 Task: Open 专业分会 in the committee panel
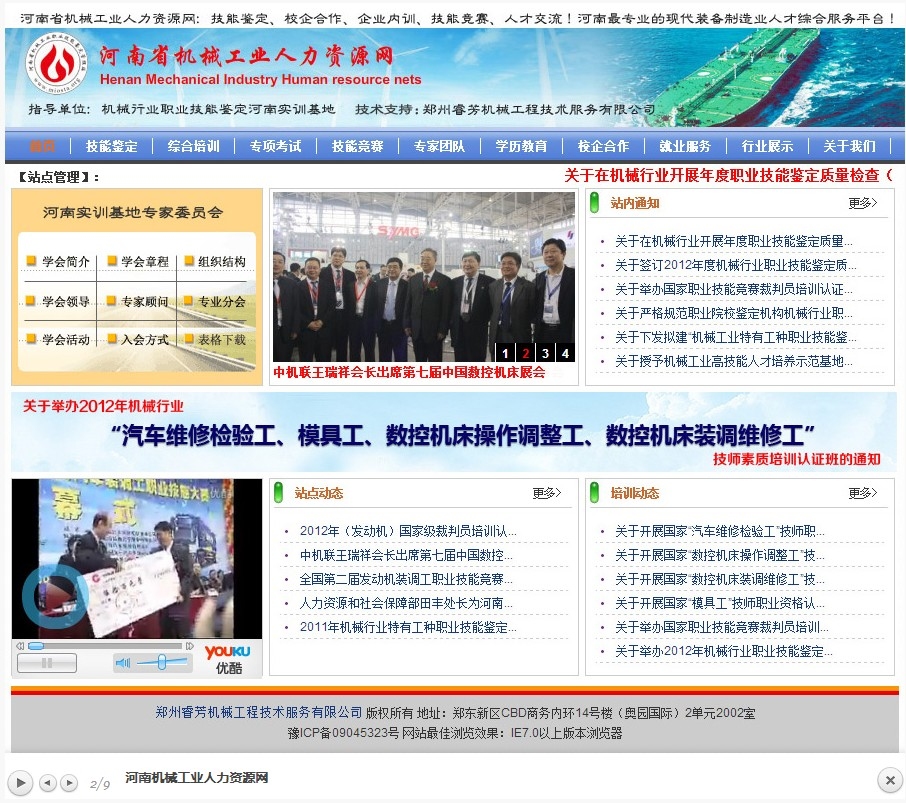222,302
